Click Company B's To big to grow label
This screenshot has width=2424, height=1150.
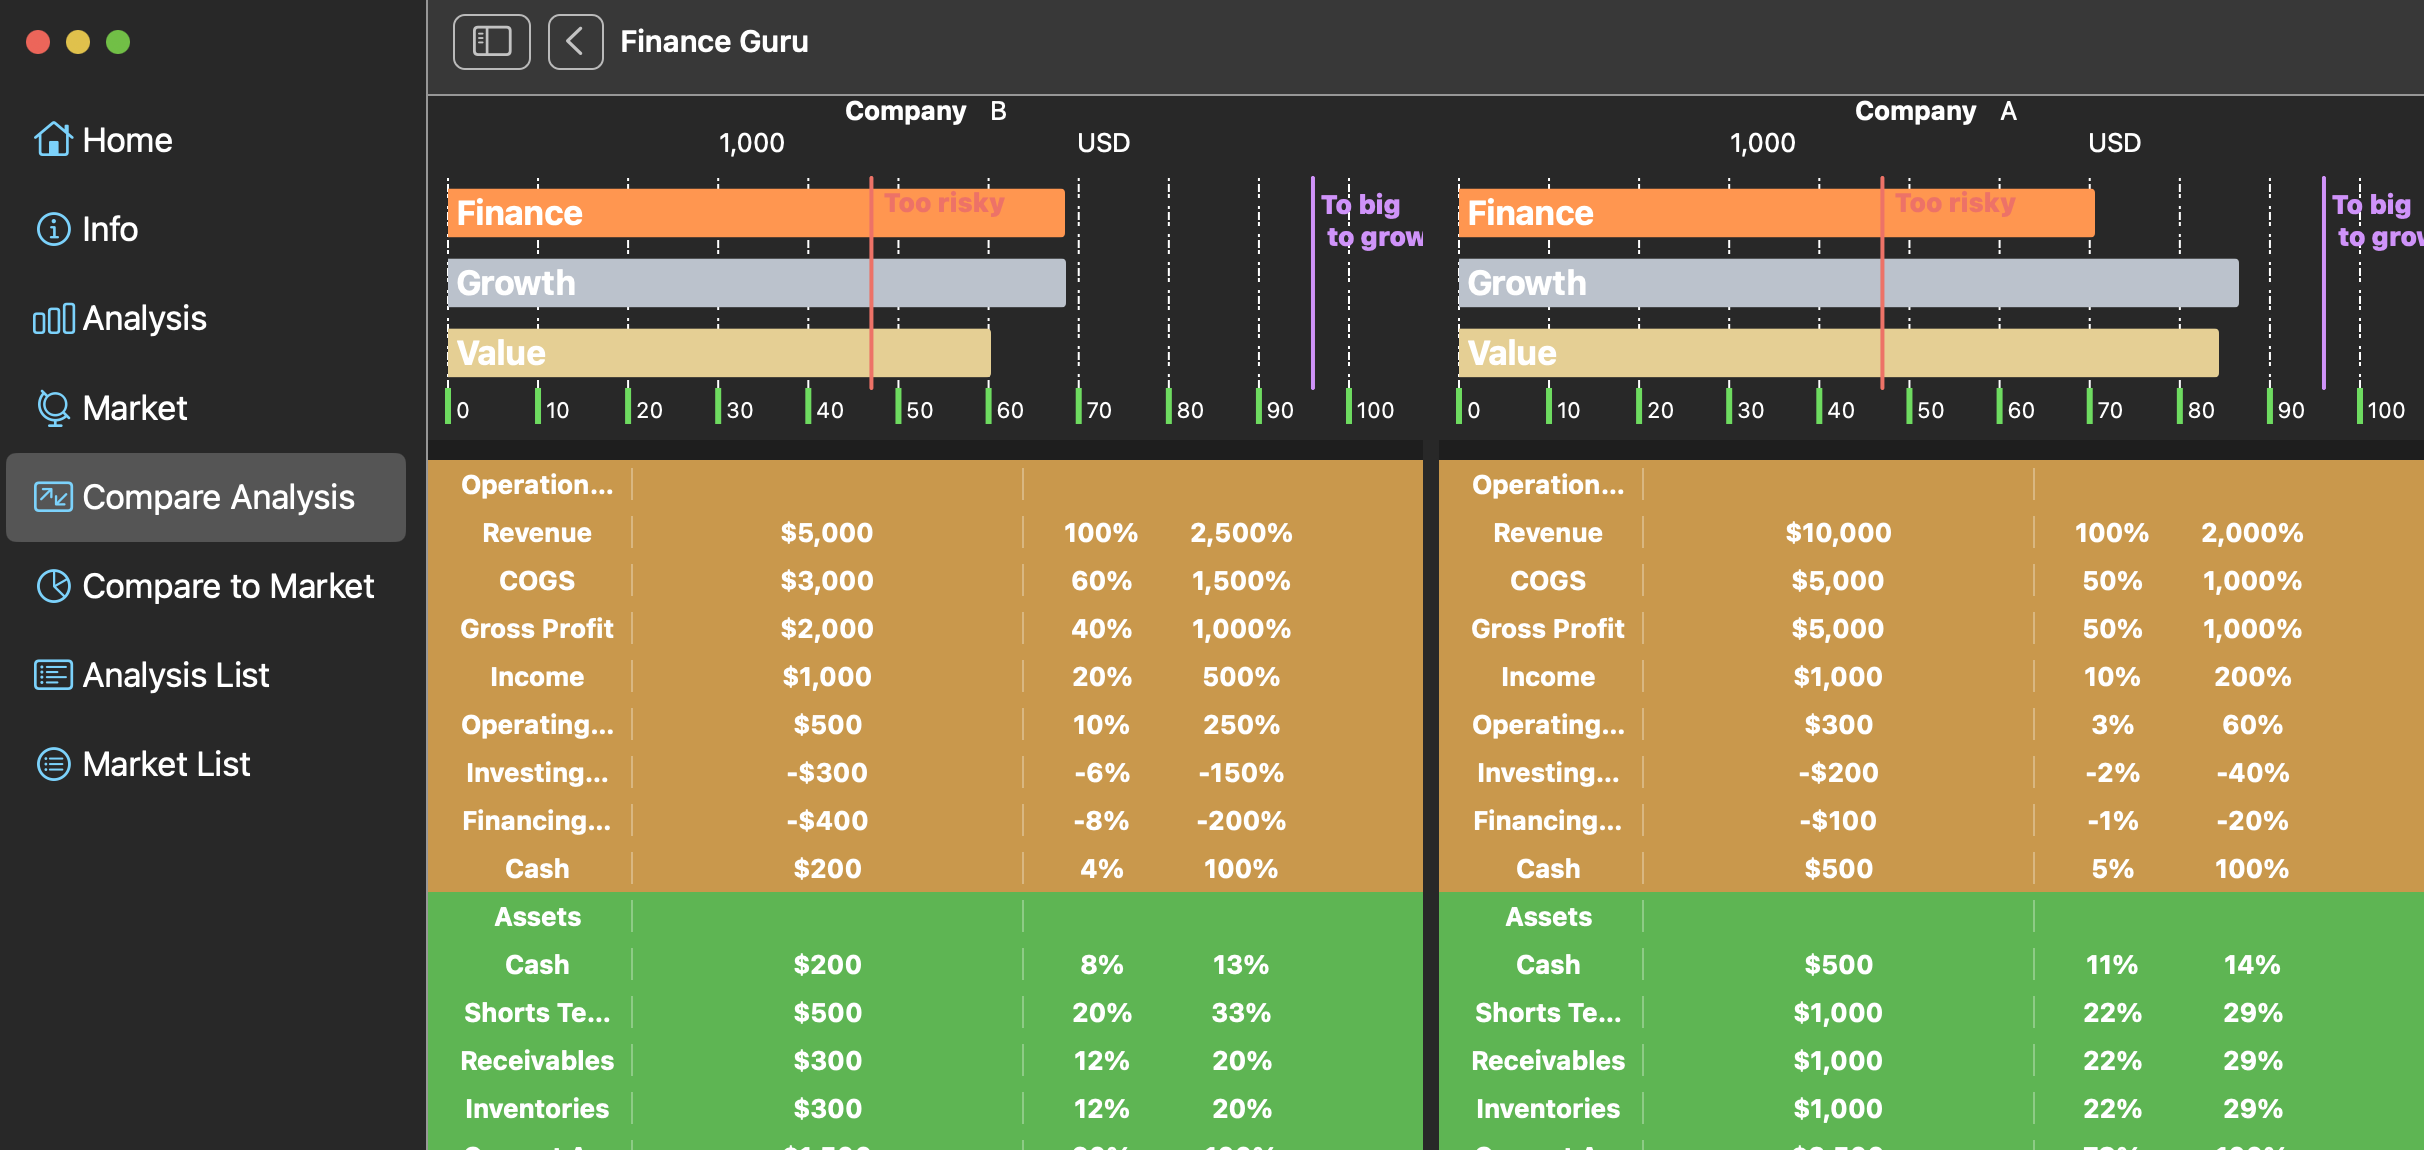tap(1372, 221)
